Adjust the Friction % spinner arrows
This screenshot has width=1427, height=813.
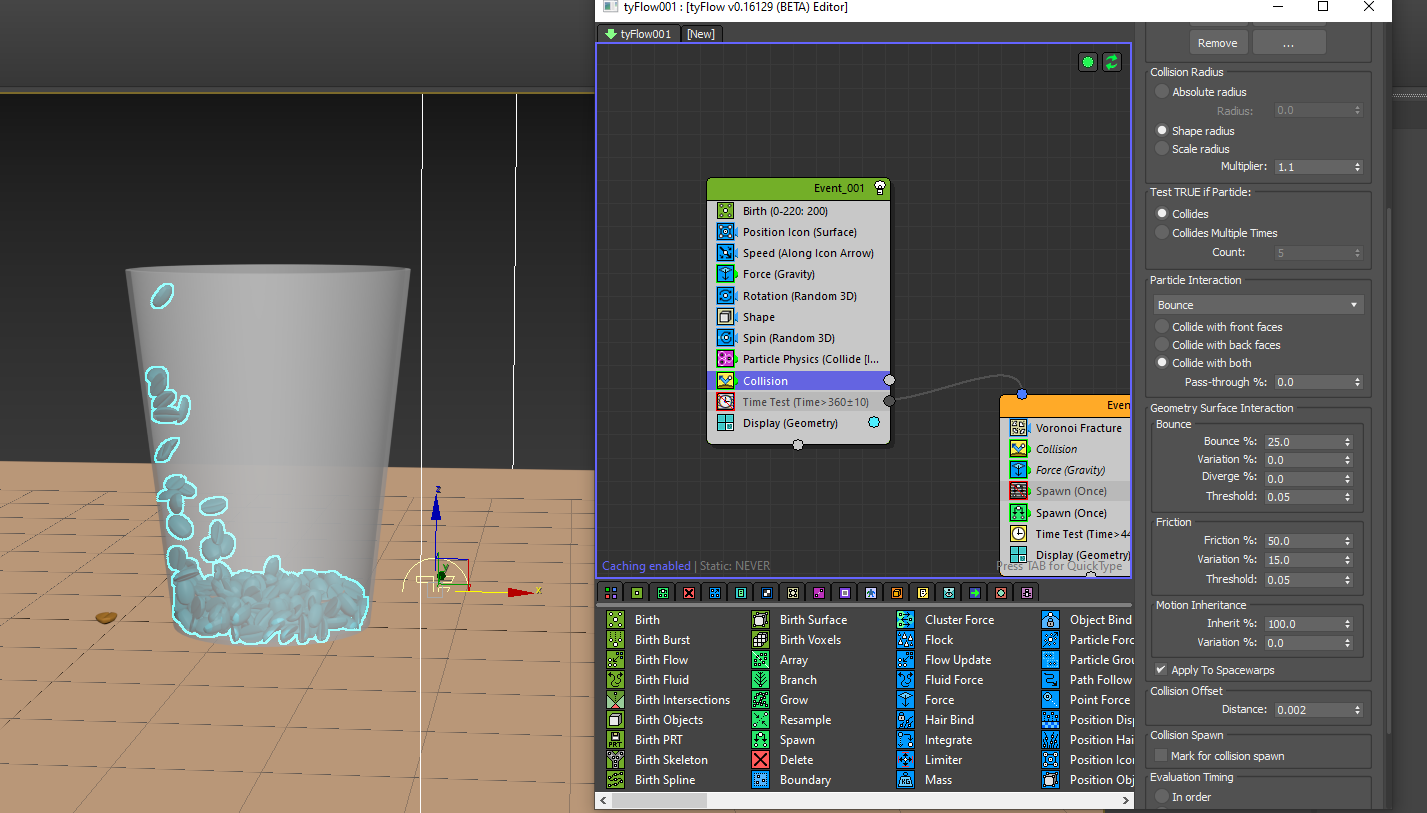[x=1348, y=541]
